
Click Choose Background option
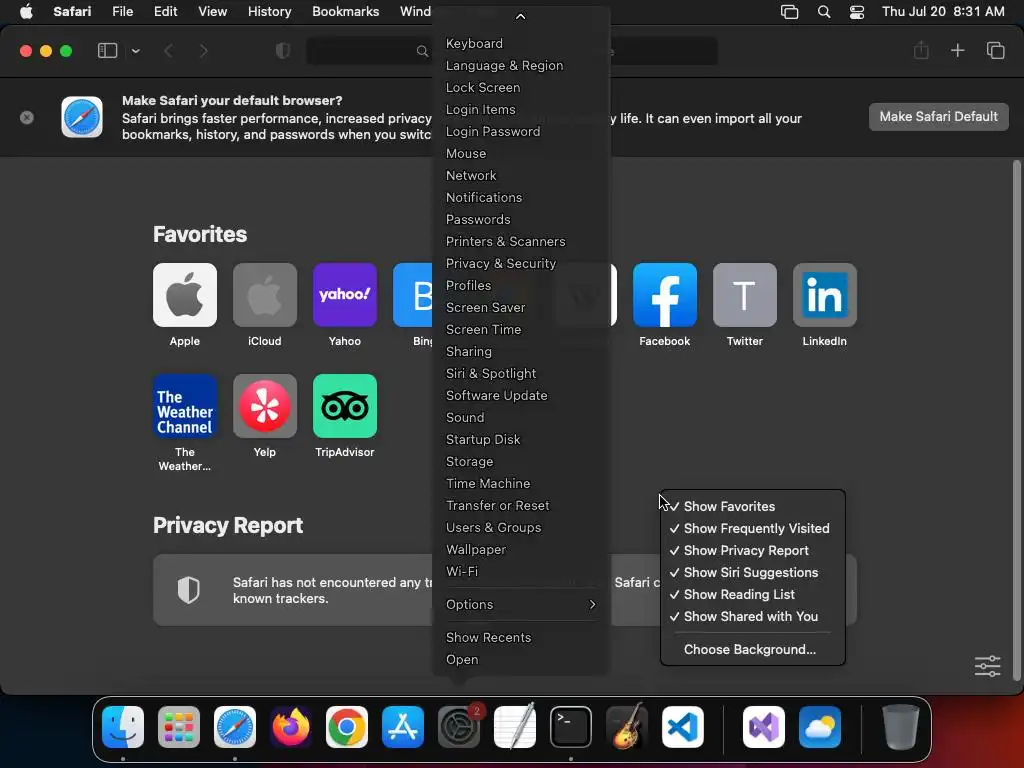click(753, 649)
